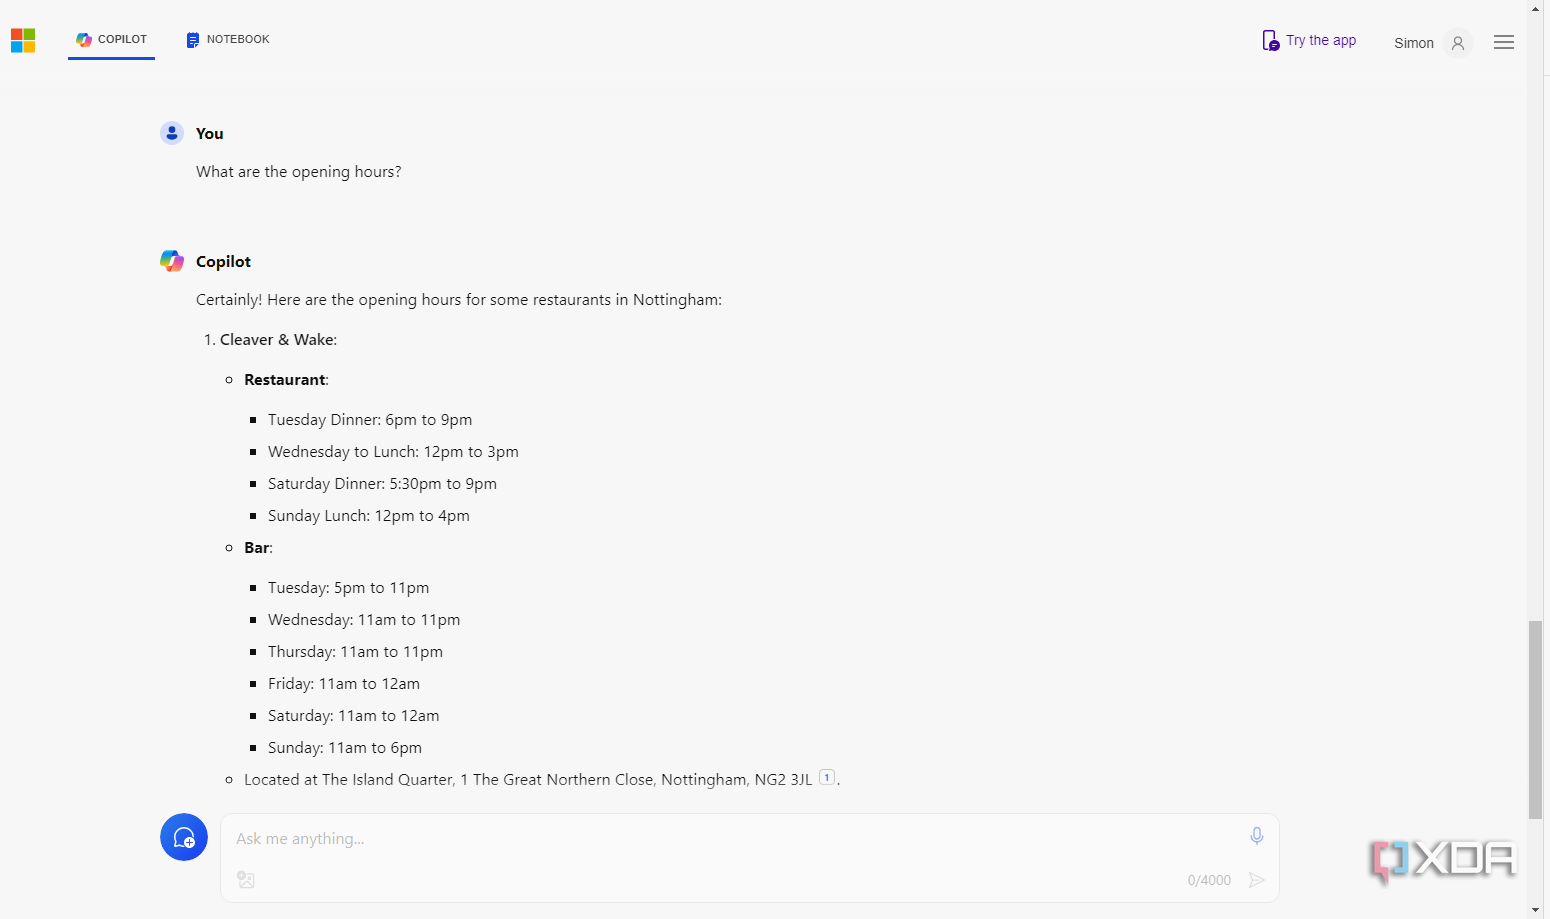Switch to the Copilot tab
This screenshot has width=1550, height=919.
tap(111, 40)
